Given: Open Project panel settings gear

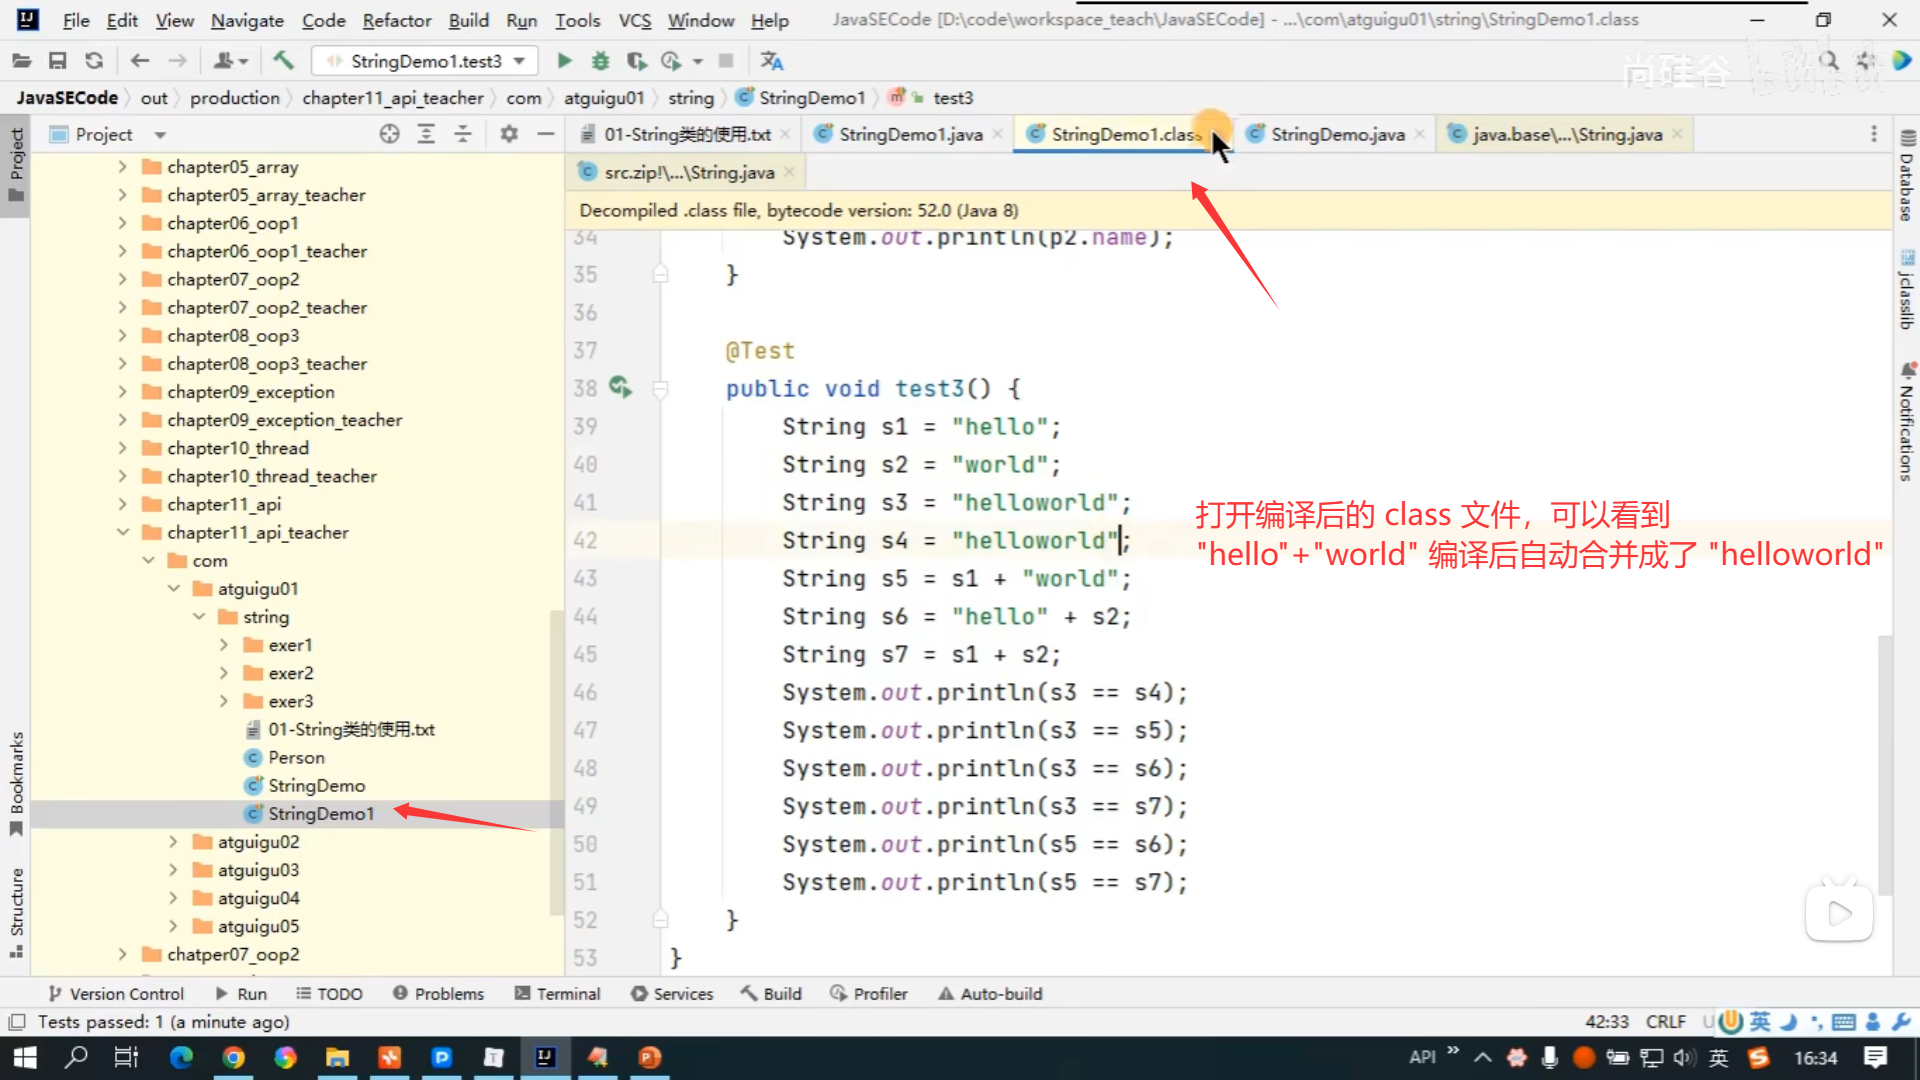Looking at the screenshot, I should (509, 134).
